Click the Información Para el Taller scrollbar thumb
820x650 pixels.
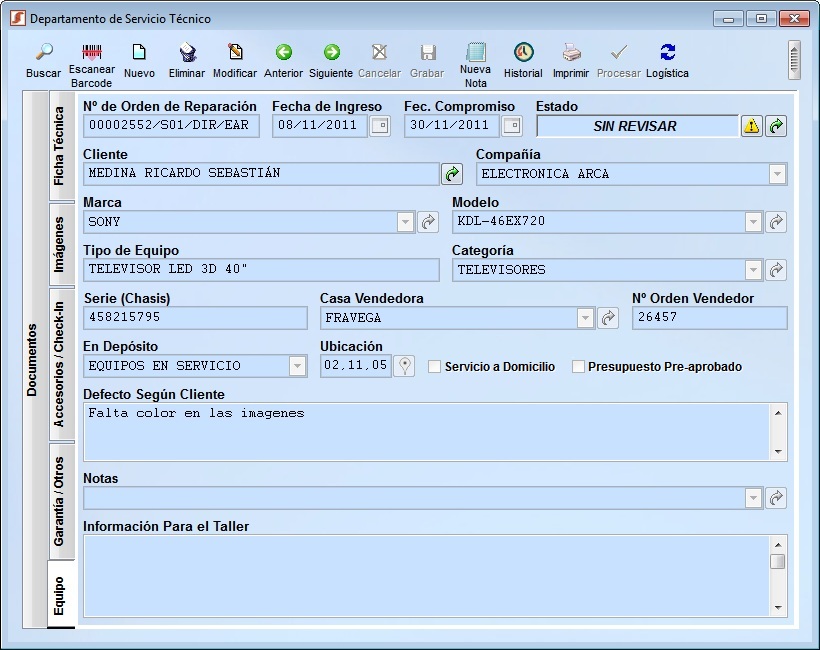778,561
